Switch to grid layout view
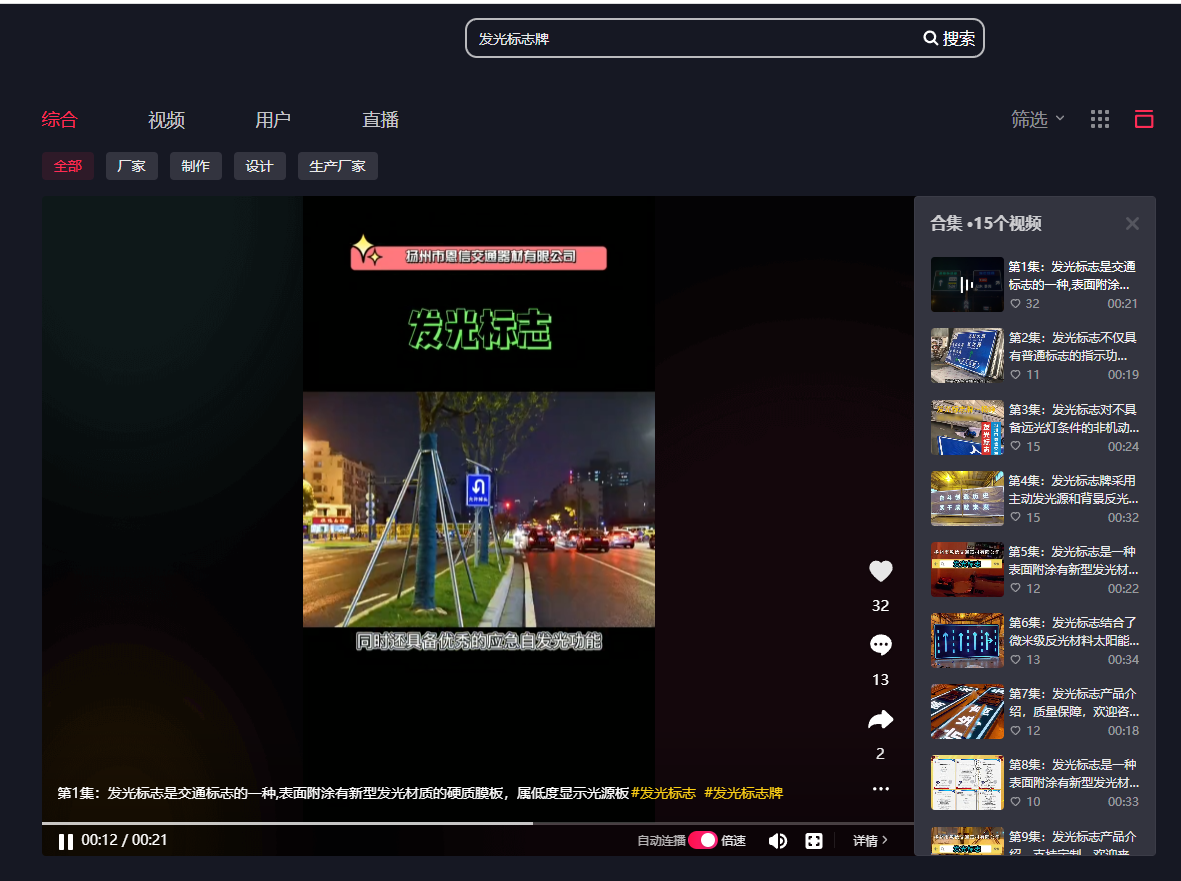The height and width of the screenshot is (881, 1181). click(1100, 120)
